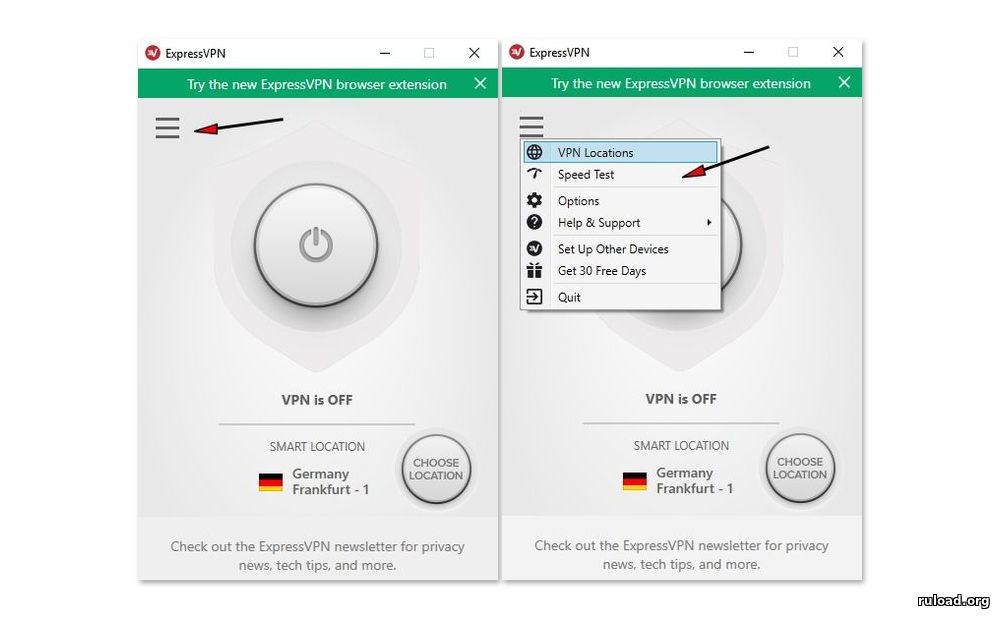Click the "SMART LOCATION" label in the left window
Viewport: 1000px width, 619px height.
[317, 446]
